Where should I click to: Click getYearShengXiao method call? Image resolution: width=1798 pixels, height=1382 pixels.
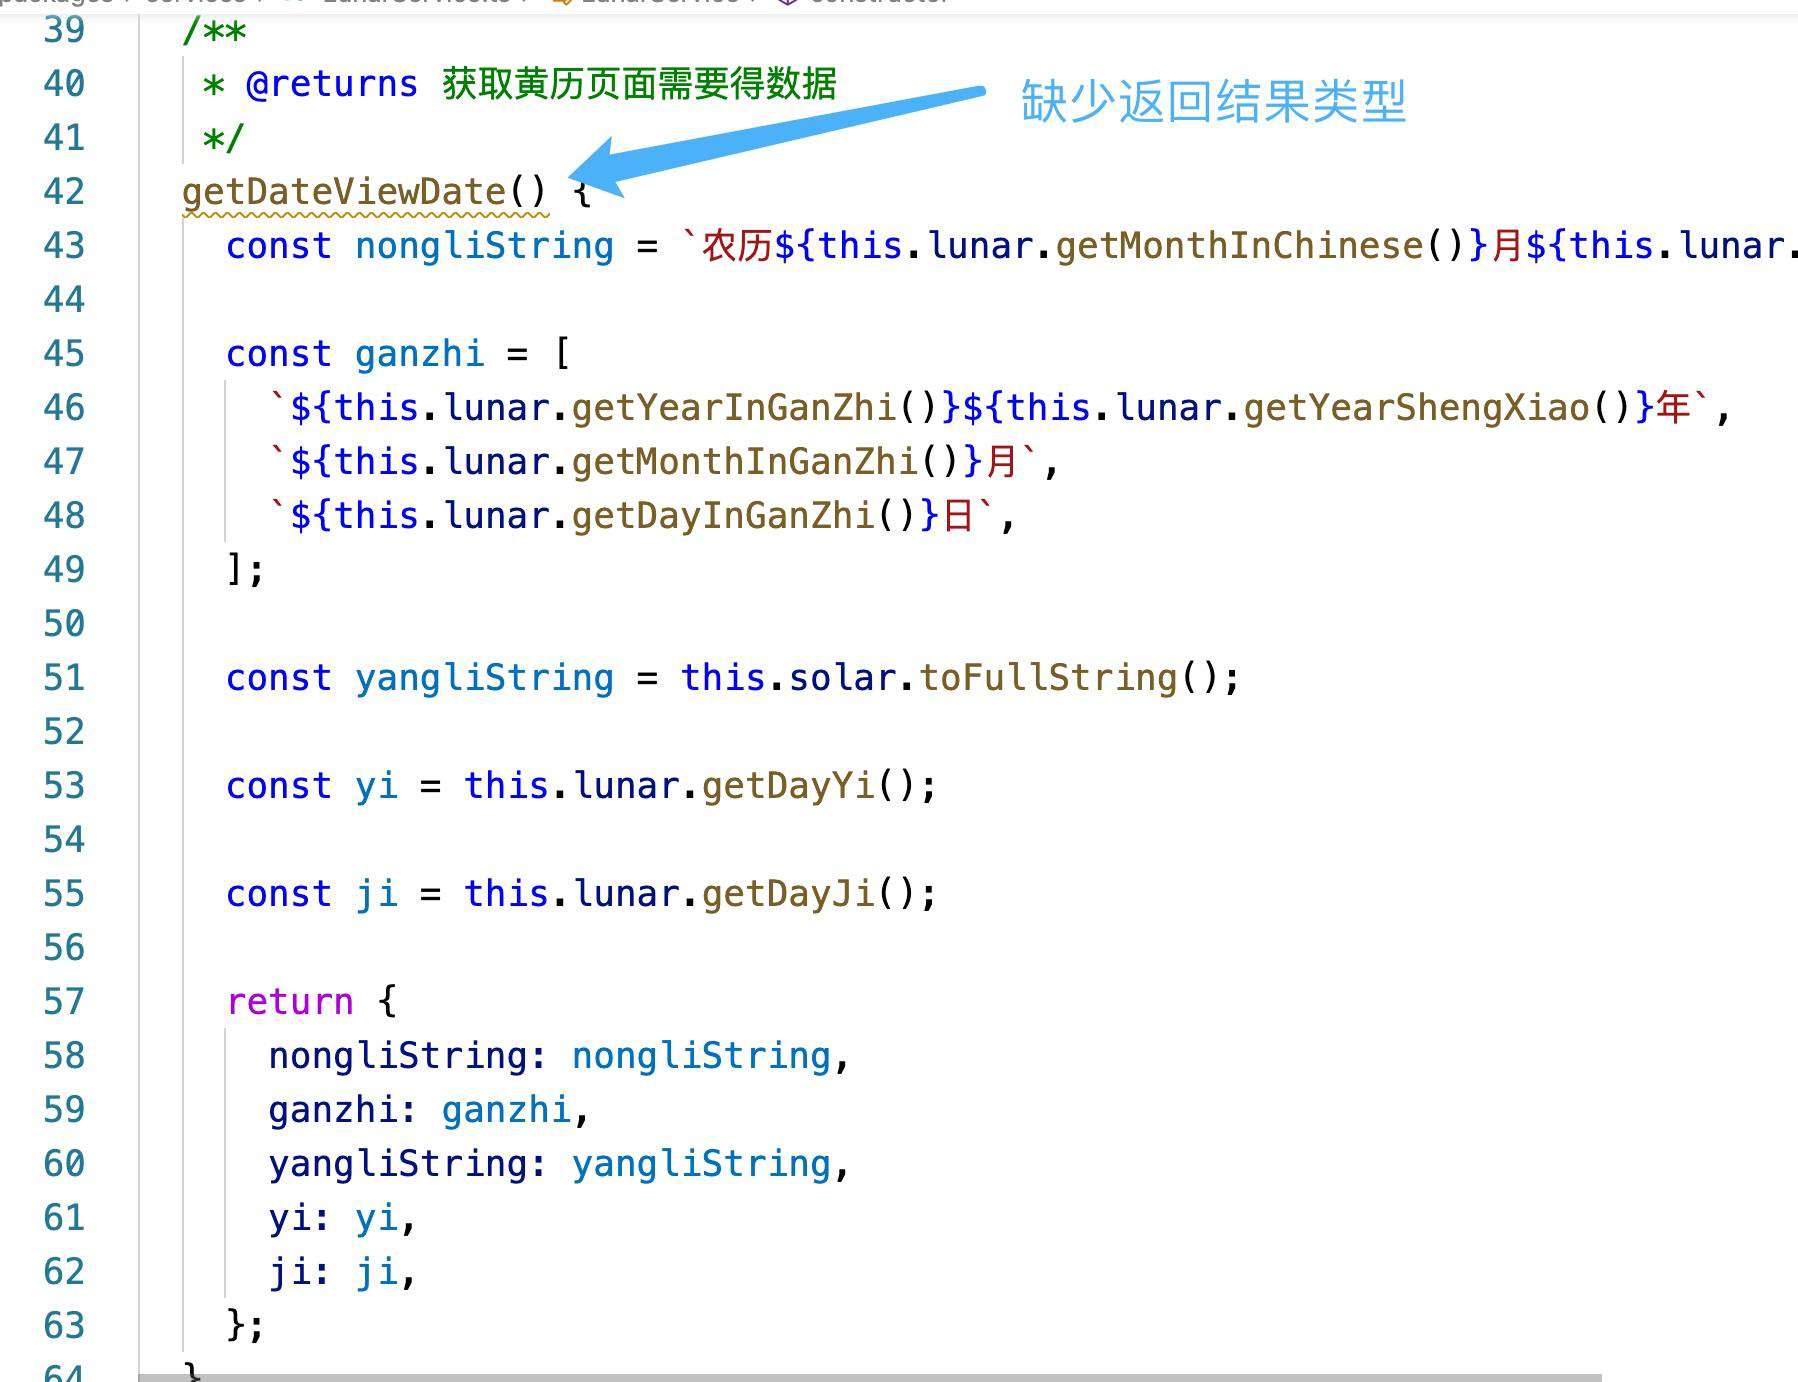pyautogui.click(x=1417, y=407)
